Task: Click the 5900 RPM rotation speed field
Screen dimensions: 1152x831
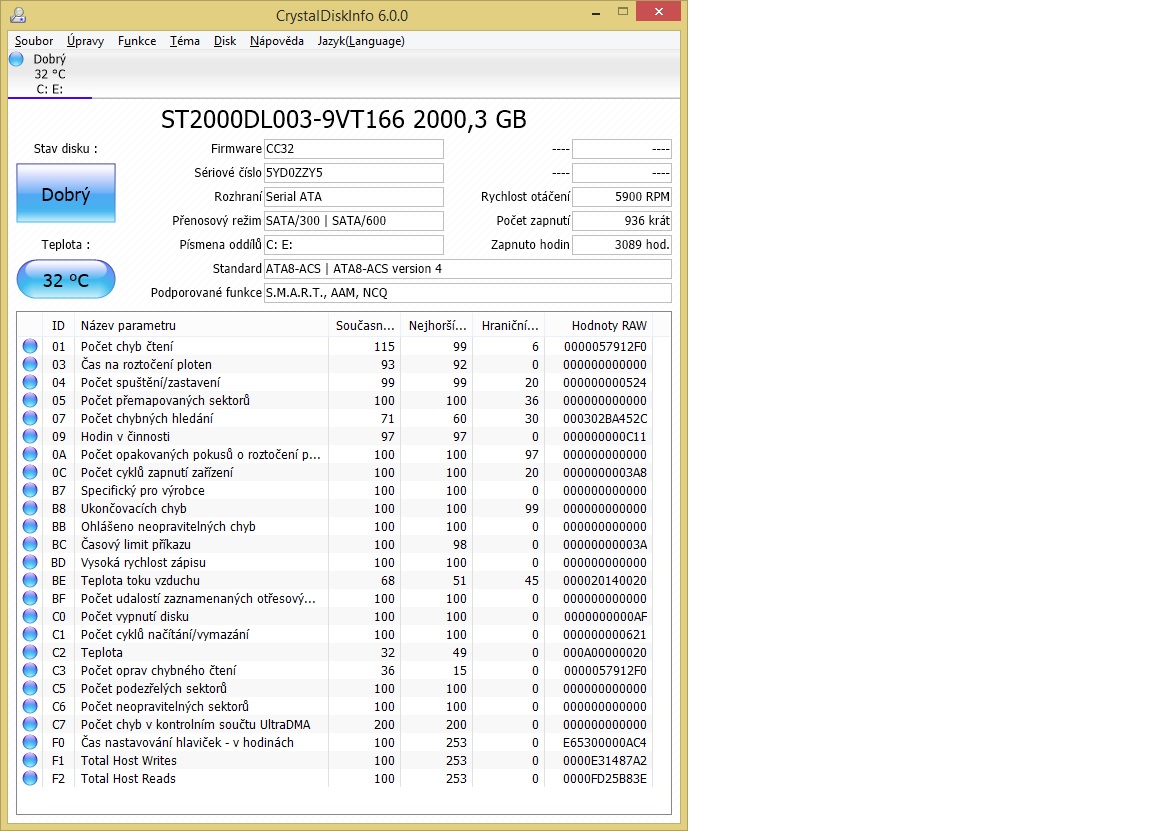Action: coord(622,197)
